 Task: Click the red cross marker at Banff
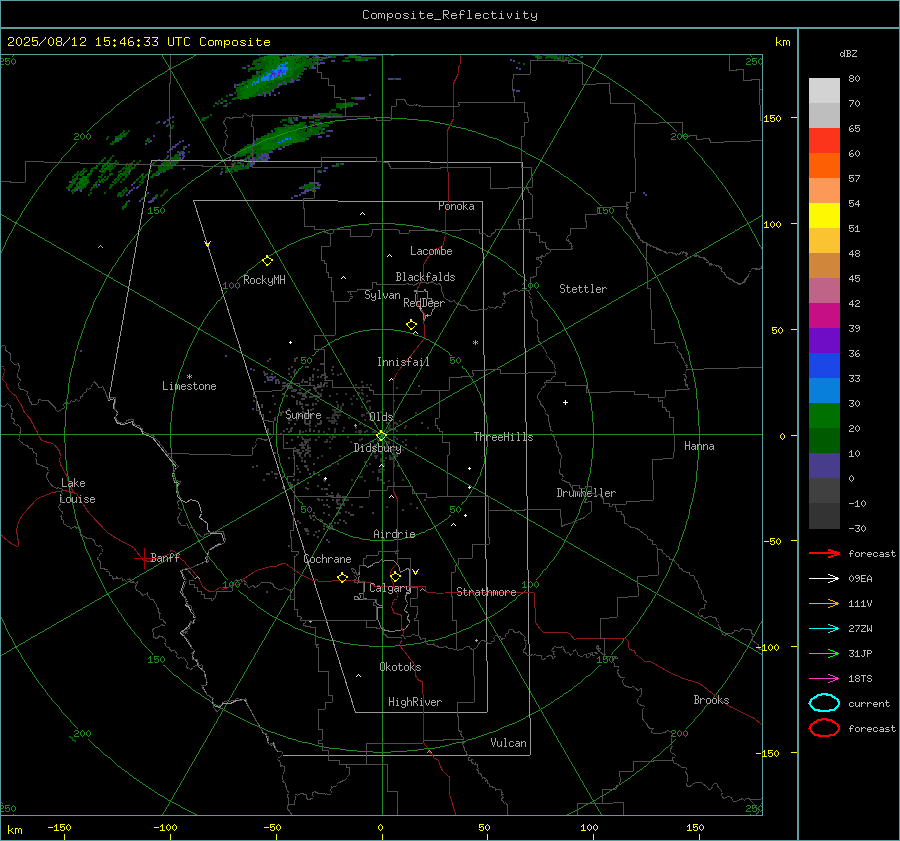[143, 558]
